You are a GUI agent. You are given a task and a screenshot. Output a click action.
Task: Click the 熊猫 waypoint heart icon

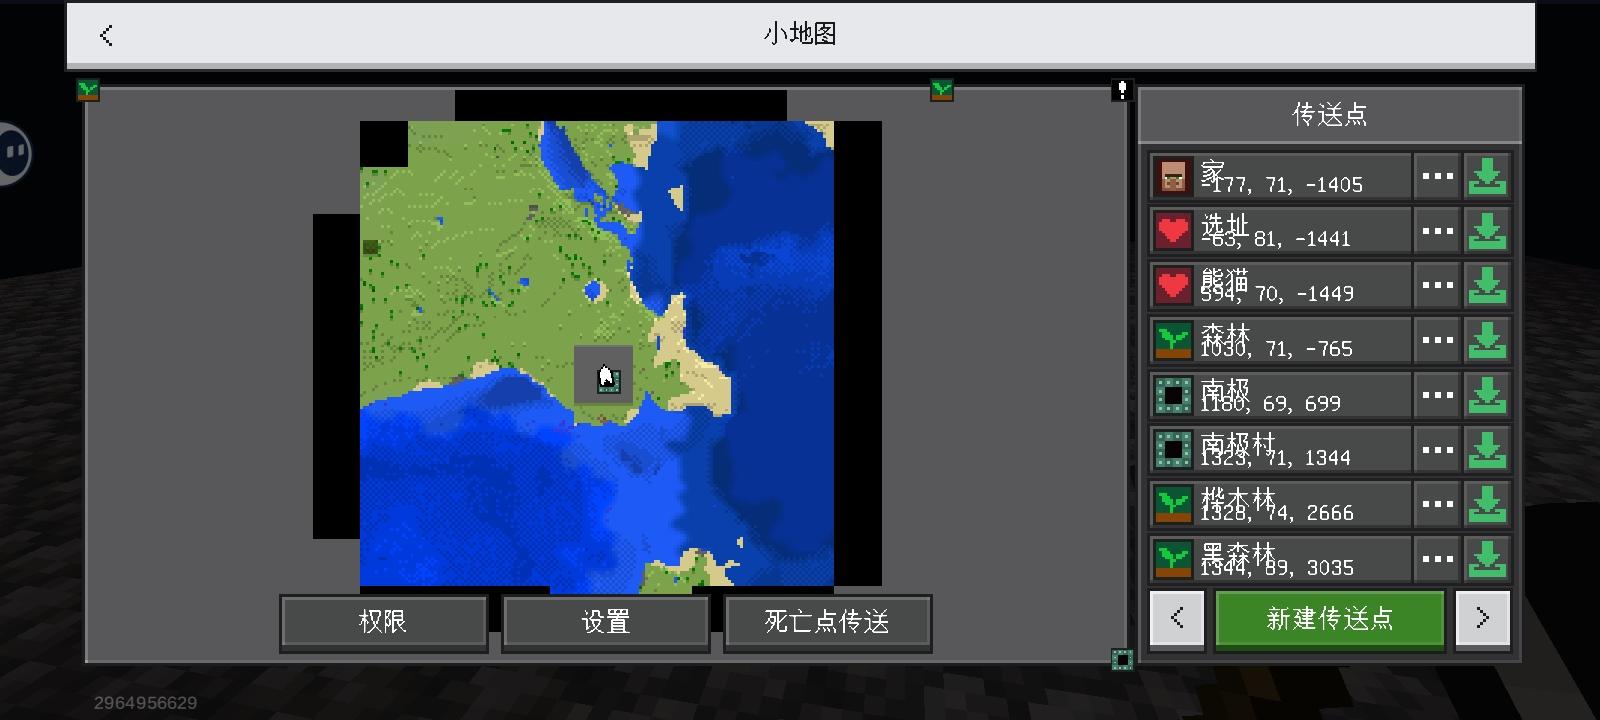tap(1173, 286)
